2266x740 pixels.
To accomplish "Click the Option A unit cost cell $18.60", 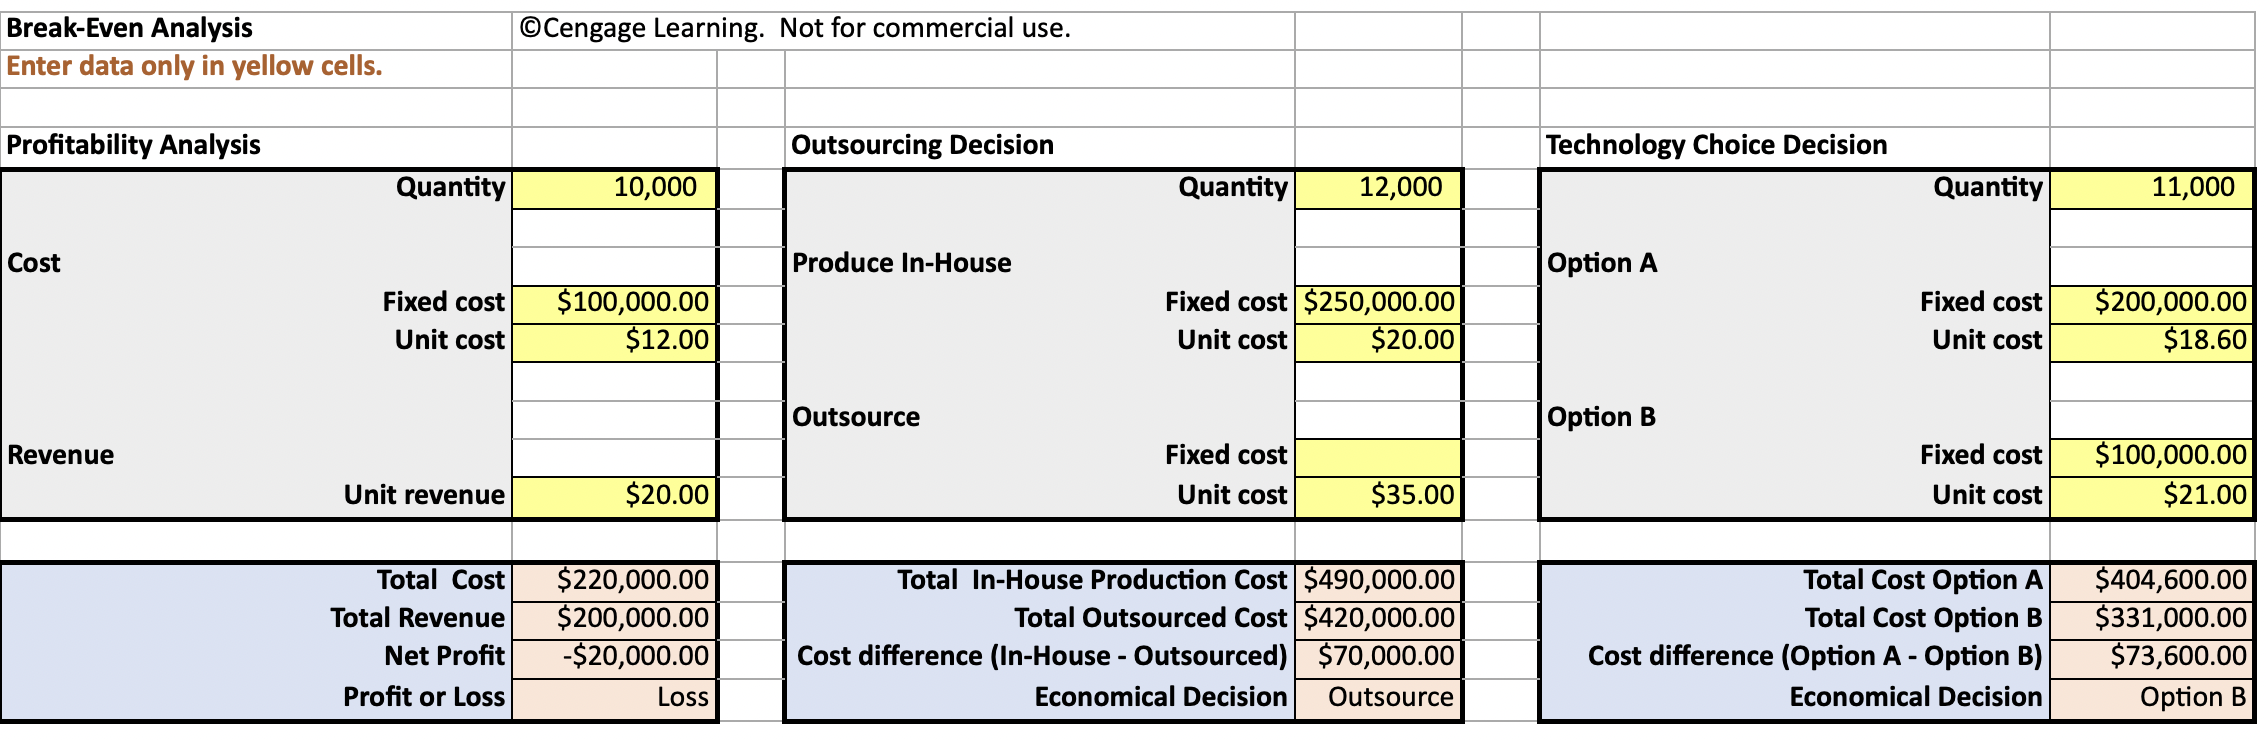I will tap(2151, 341).
